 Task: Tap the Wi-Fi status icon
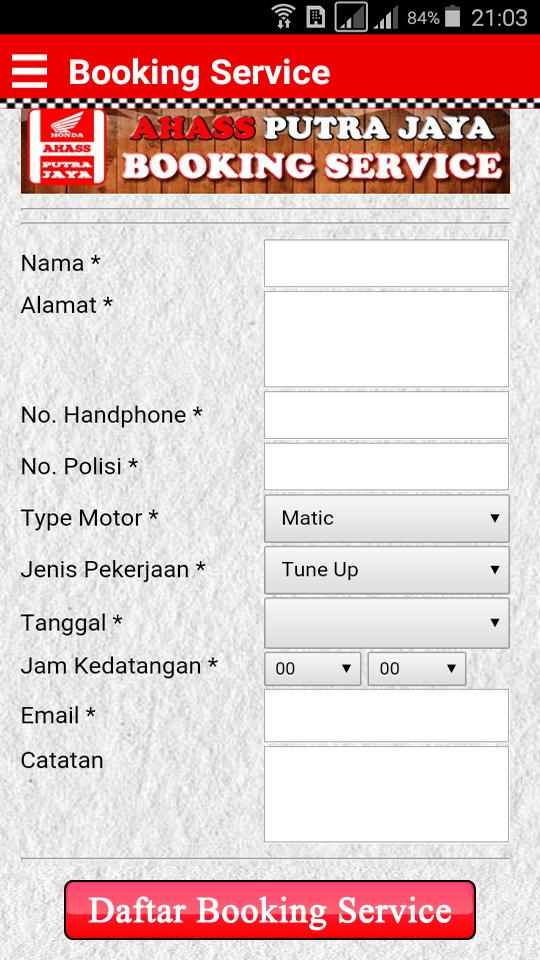[283, 17]
